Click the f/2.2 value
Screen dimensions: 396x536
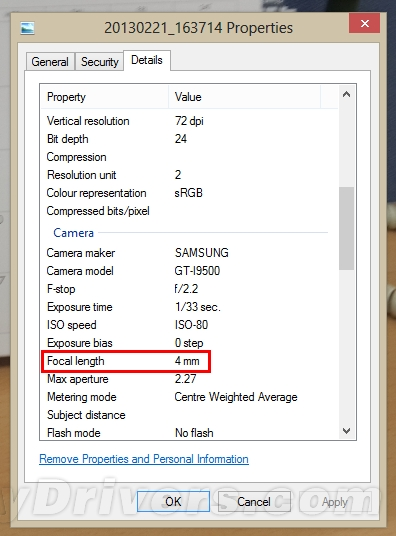pos(186,289)
